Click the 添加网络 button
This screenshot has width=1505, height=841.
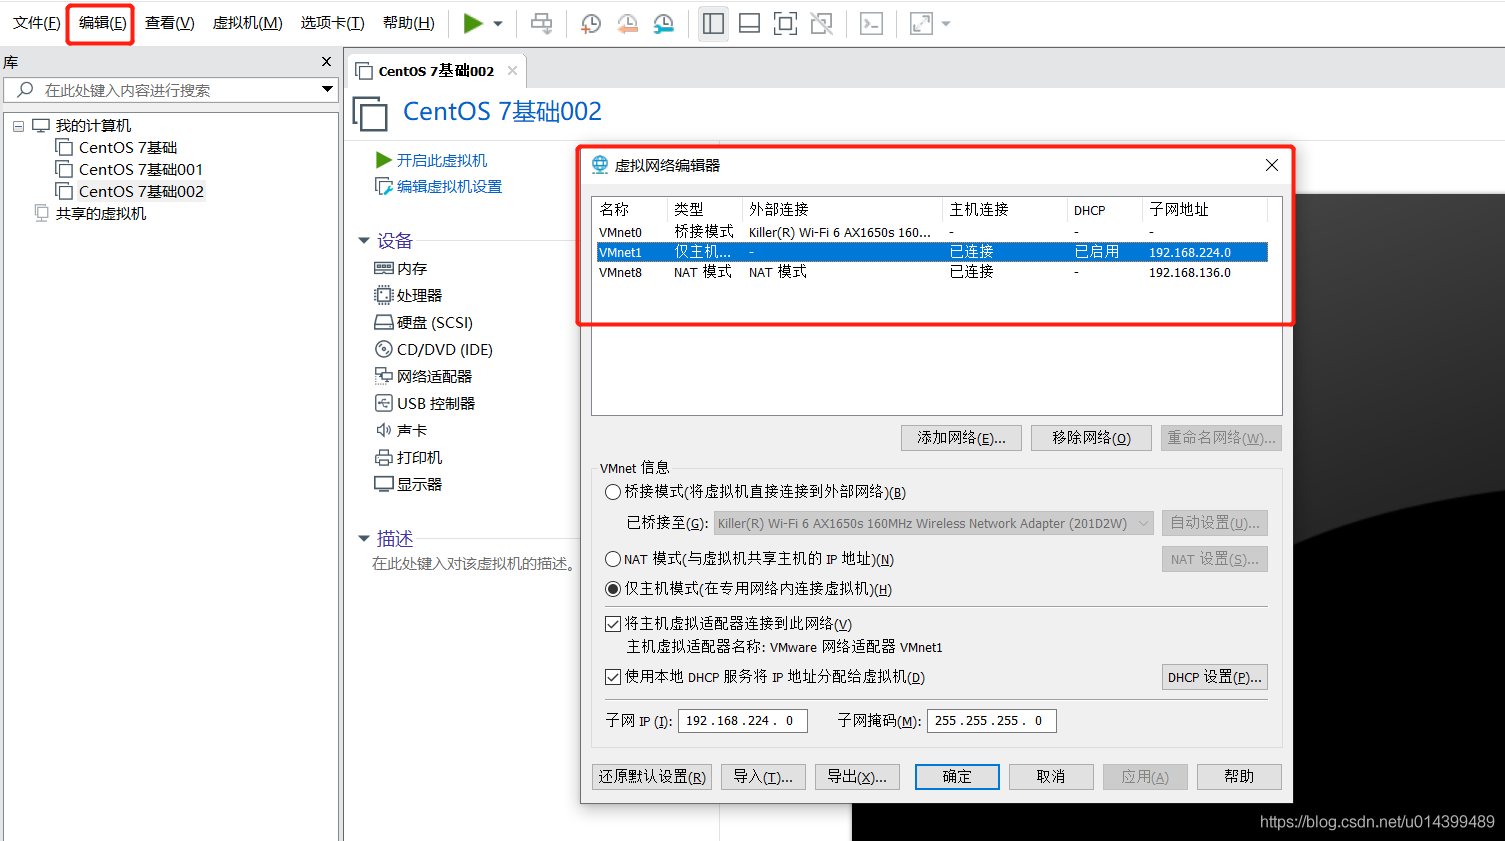pos(960,437)
